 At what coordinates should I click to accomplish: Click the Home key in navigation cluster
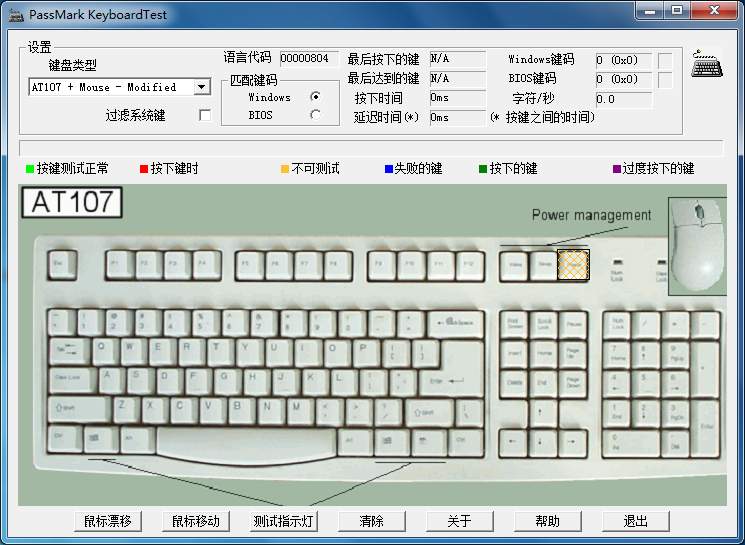point(543,354)
